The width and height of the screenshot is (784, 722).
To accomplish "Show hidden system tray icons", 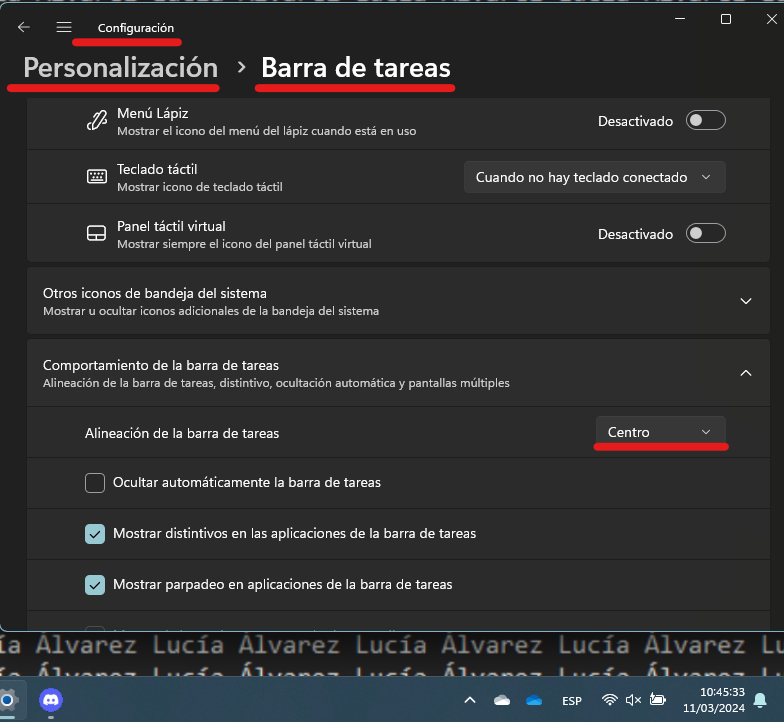I will click(x=470, y=700).
